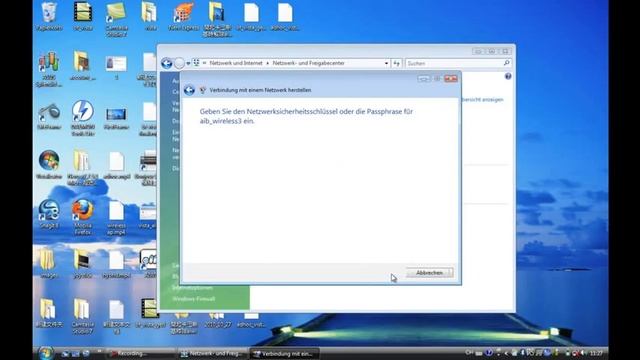This screenshot has width=640, height=360.
Task: Select 'Netzwerk und Internet' breadcrumb
Action: [236, 63]
